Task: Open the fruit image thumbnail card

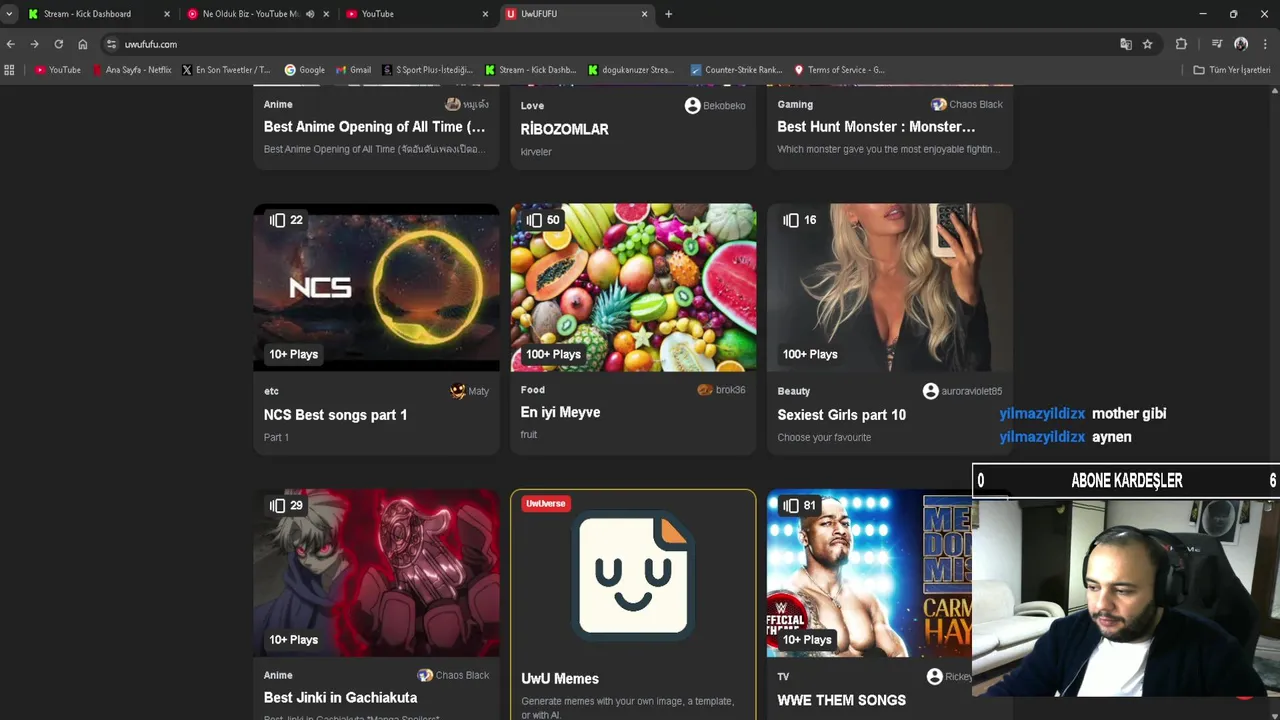Action: tap(633, 288)
